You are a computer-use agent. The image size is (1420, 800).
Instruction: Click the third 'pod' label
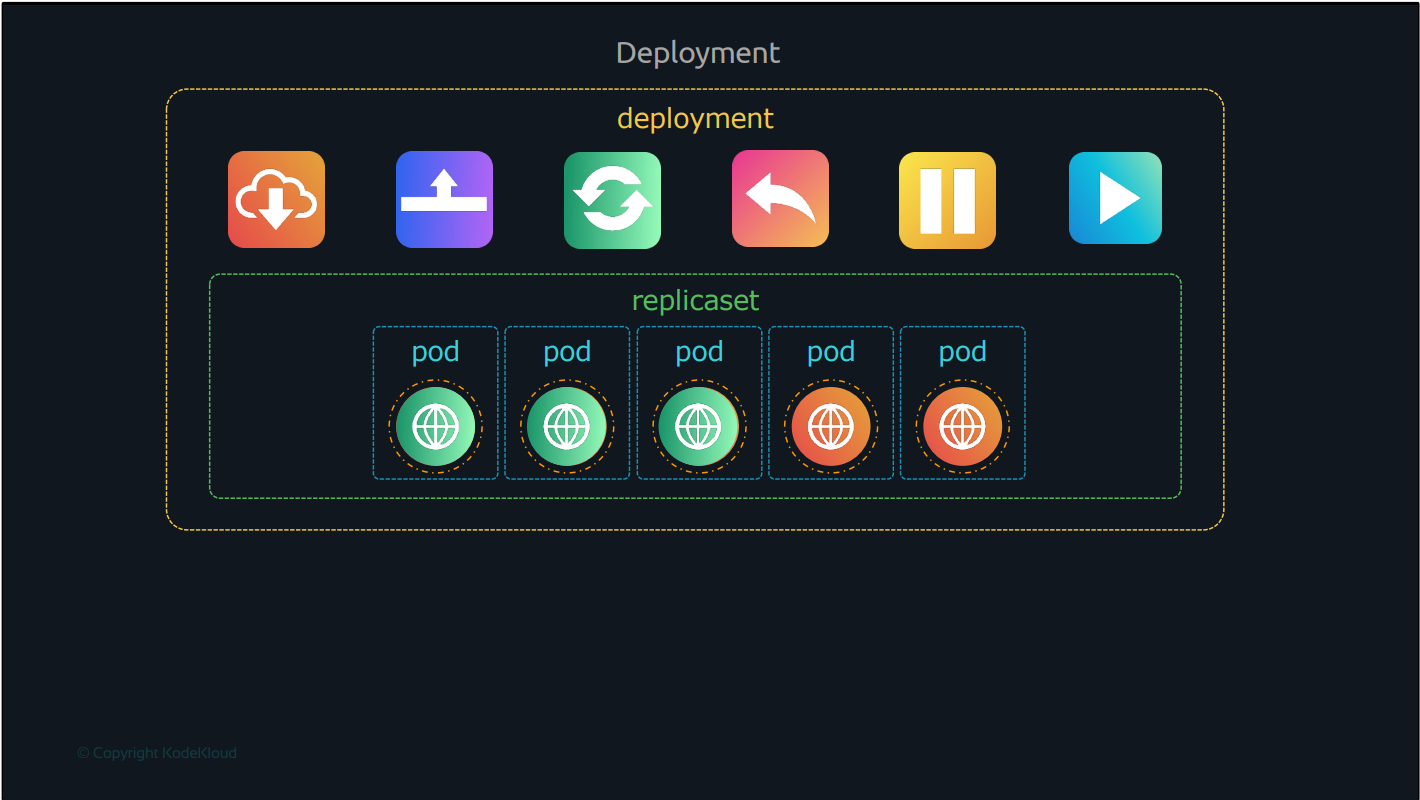pos(699,353)
